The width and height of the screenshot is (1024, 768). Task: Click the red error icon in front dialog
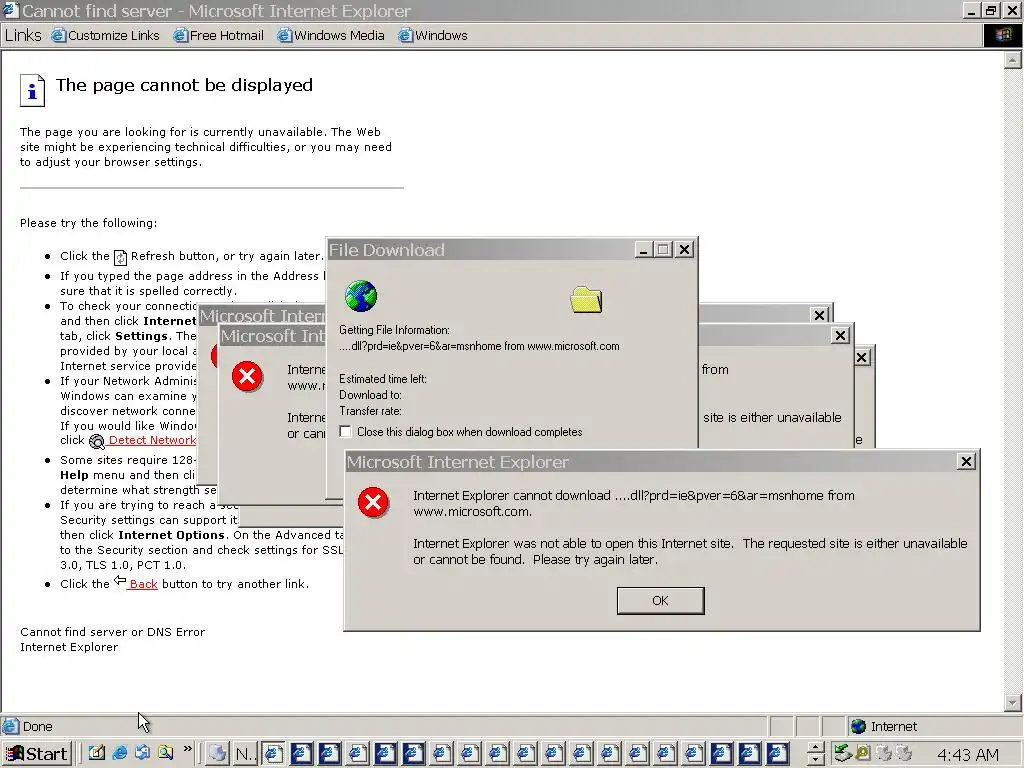tap(373, 502)
